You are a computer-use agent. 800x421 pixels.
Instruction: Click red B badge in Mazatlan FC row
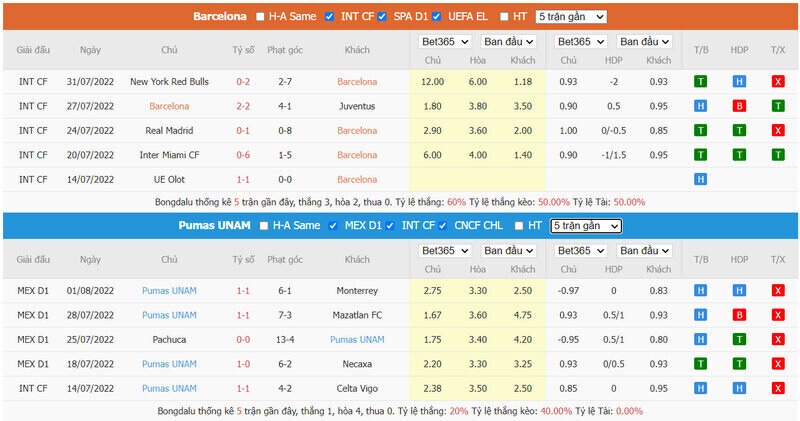coord(739,315)
